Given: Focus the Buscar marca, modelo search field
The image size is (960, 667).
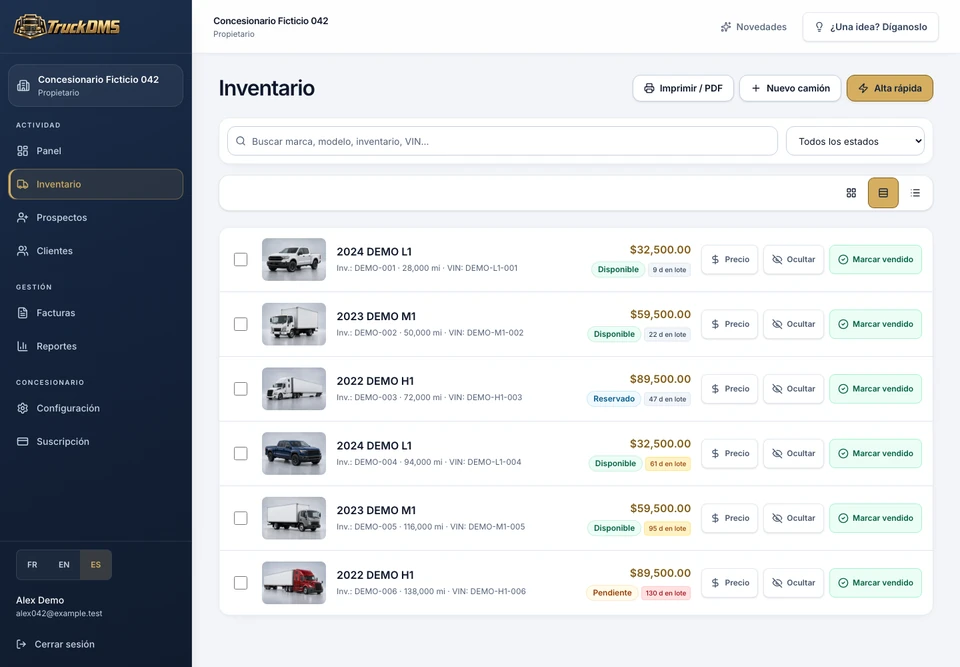Looking at the screenshot, I should (x=502, y=141).
